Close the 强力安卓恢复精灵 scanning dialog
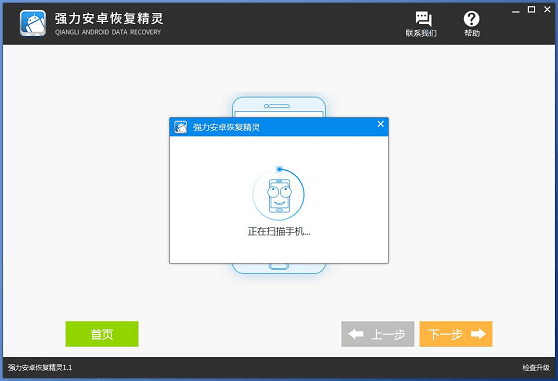 tap(380, 124)
